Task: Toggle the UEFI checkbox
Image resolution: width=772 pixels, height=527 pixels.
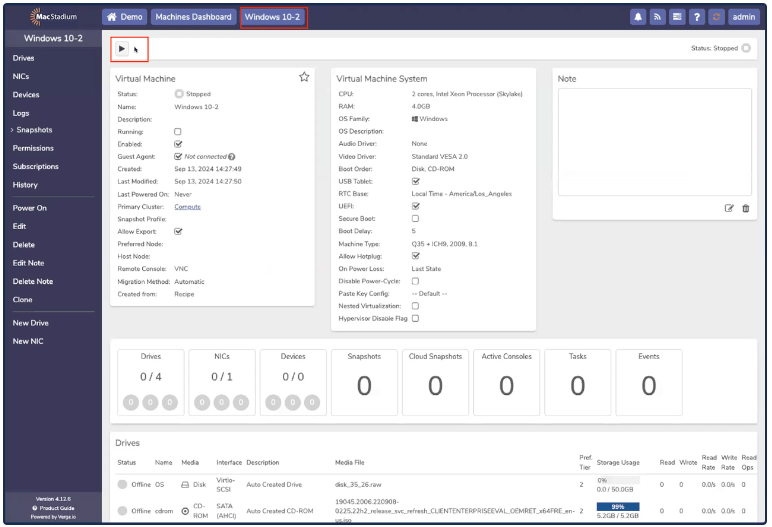Action: [x=416, y=206]
